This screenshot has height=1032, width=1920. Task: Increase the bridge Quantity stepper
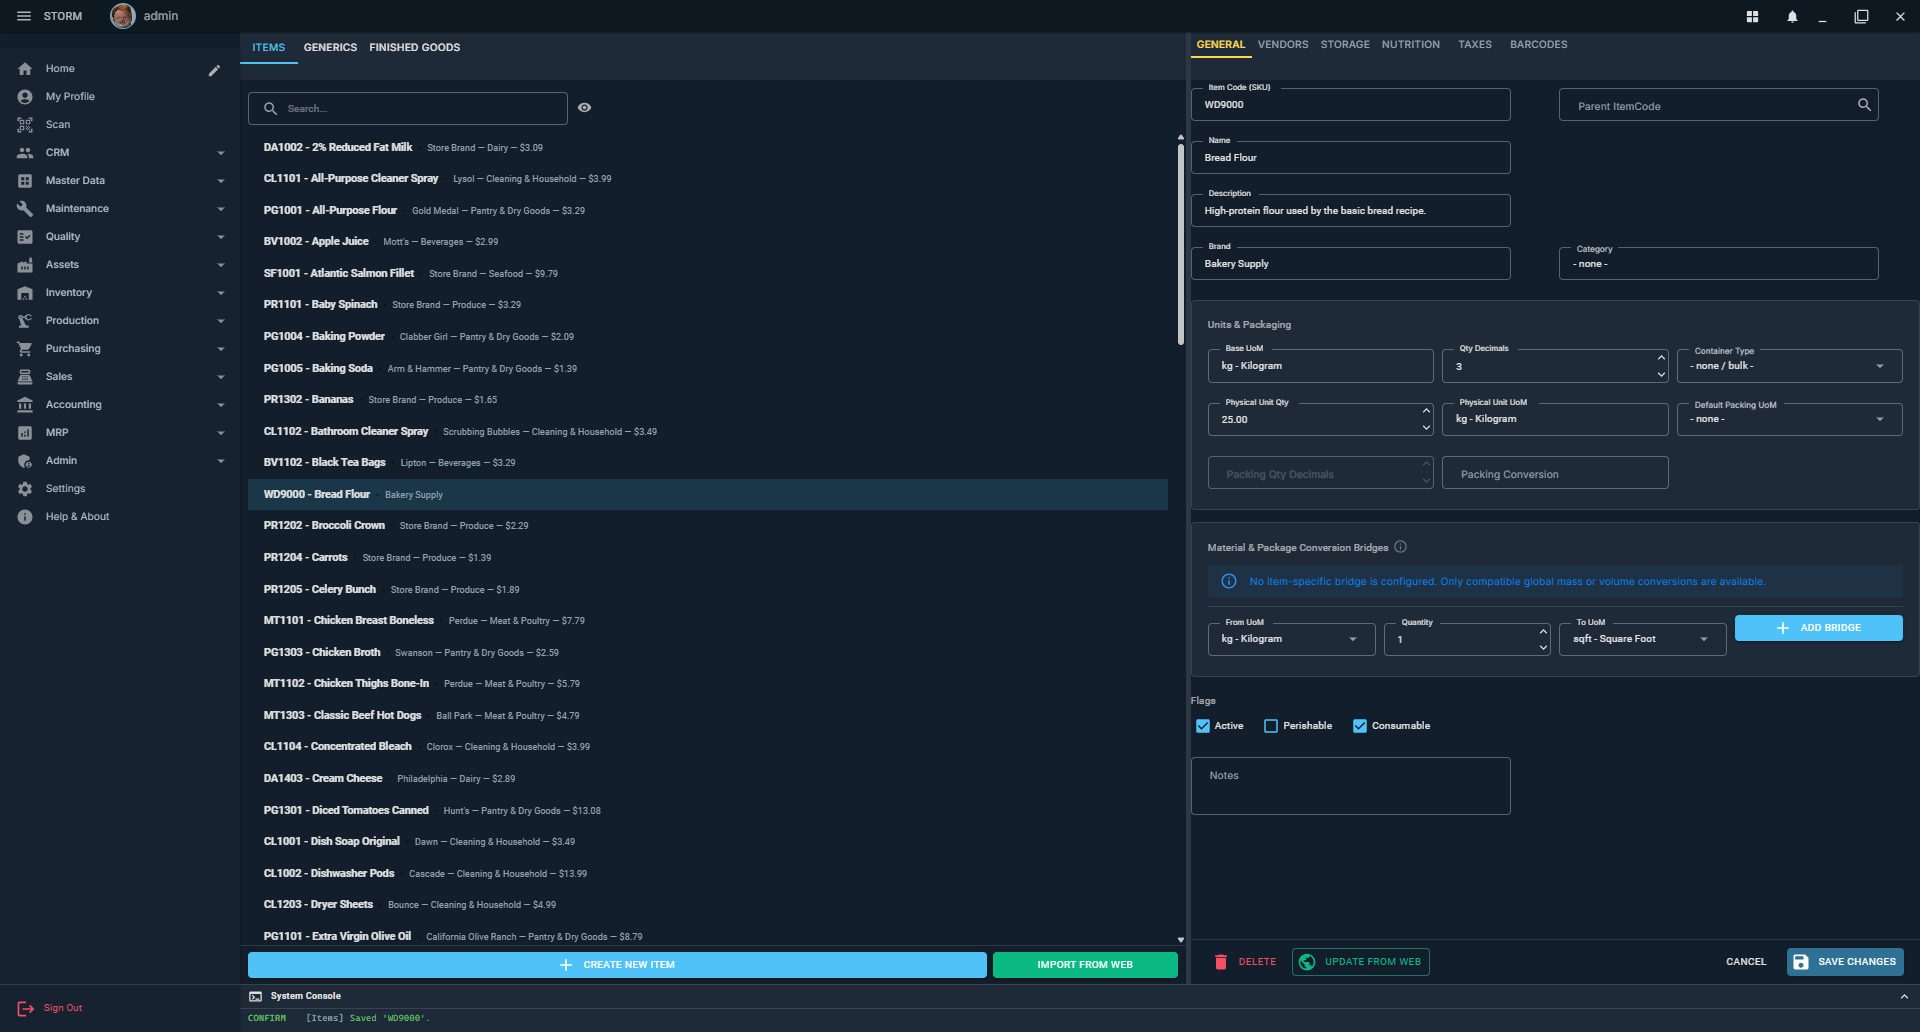click(x=1543, y=632)
